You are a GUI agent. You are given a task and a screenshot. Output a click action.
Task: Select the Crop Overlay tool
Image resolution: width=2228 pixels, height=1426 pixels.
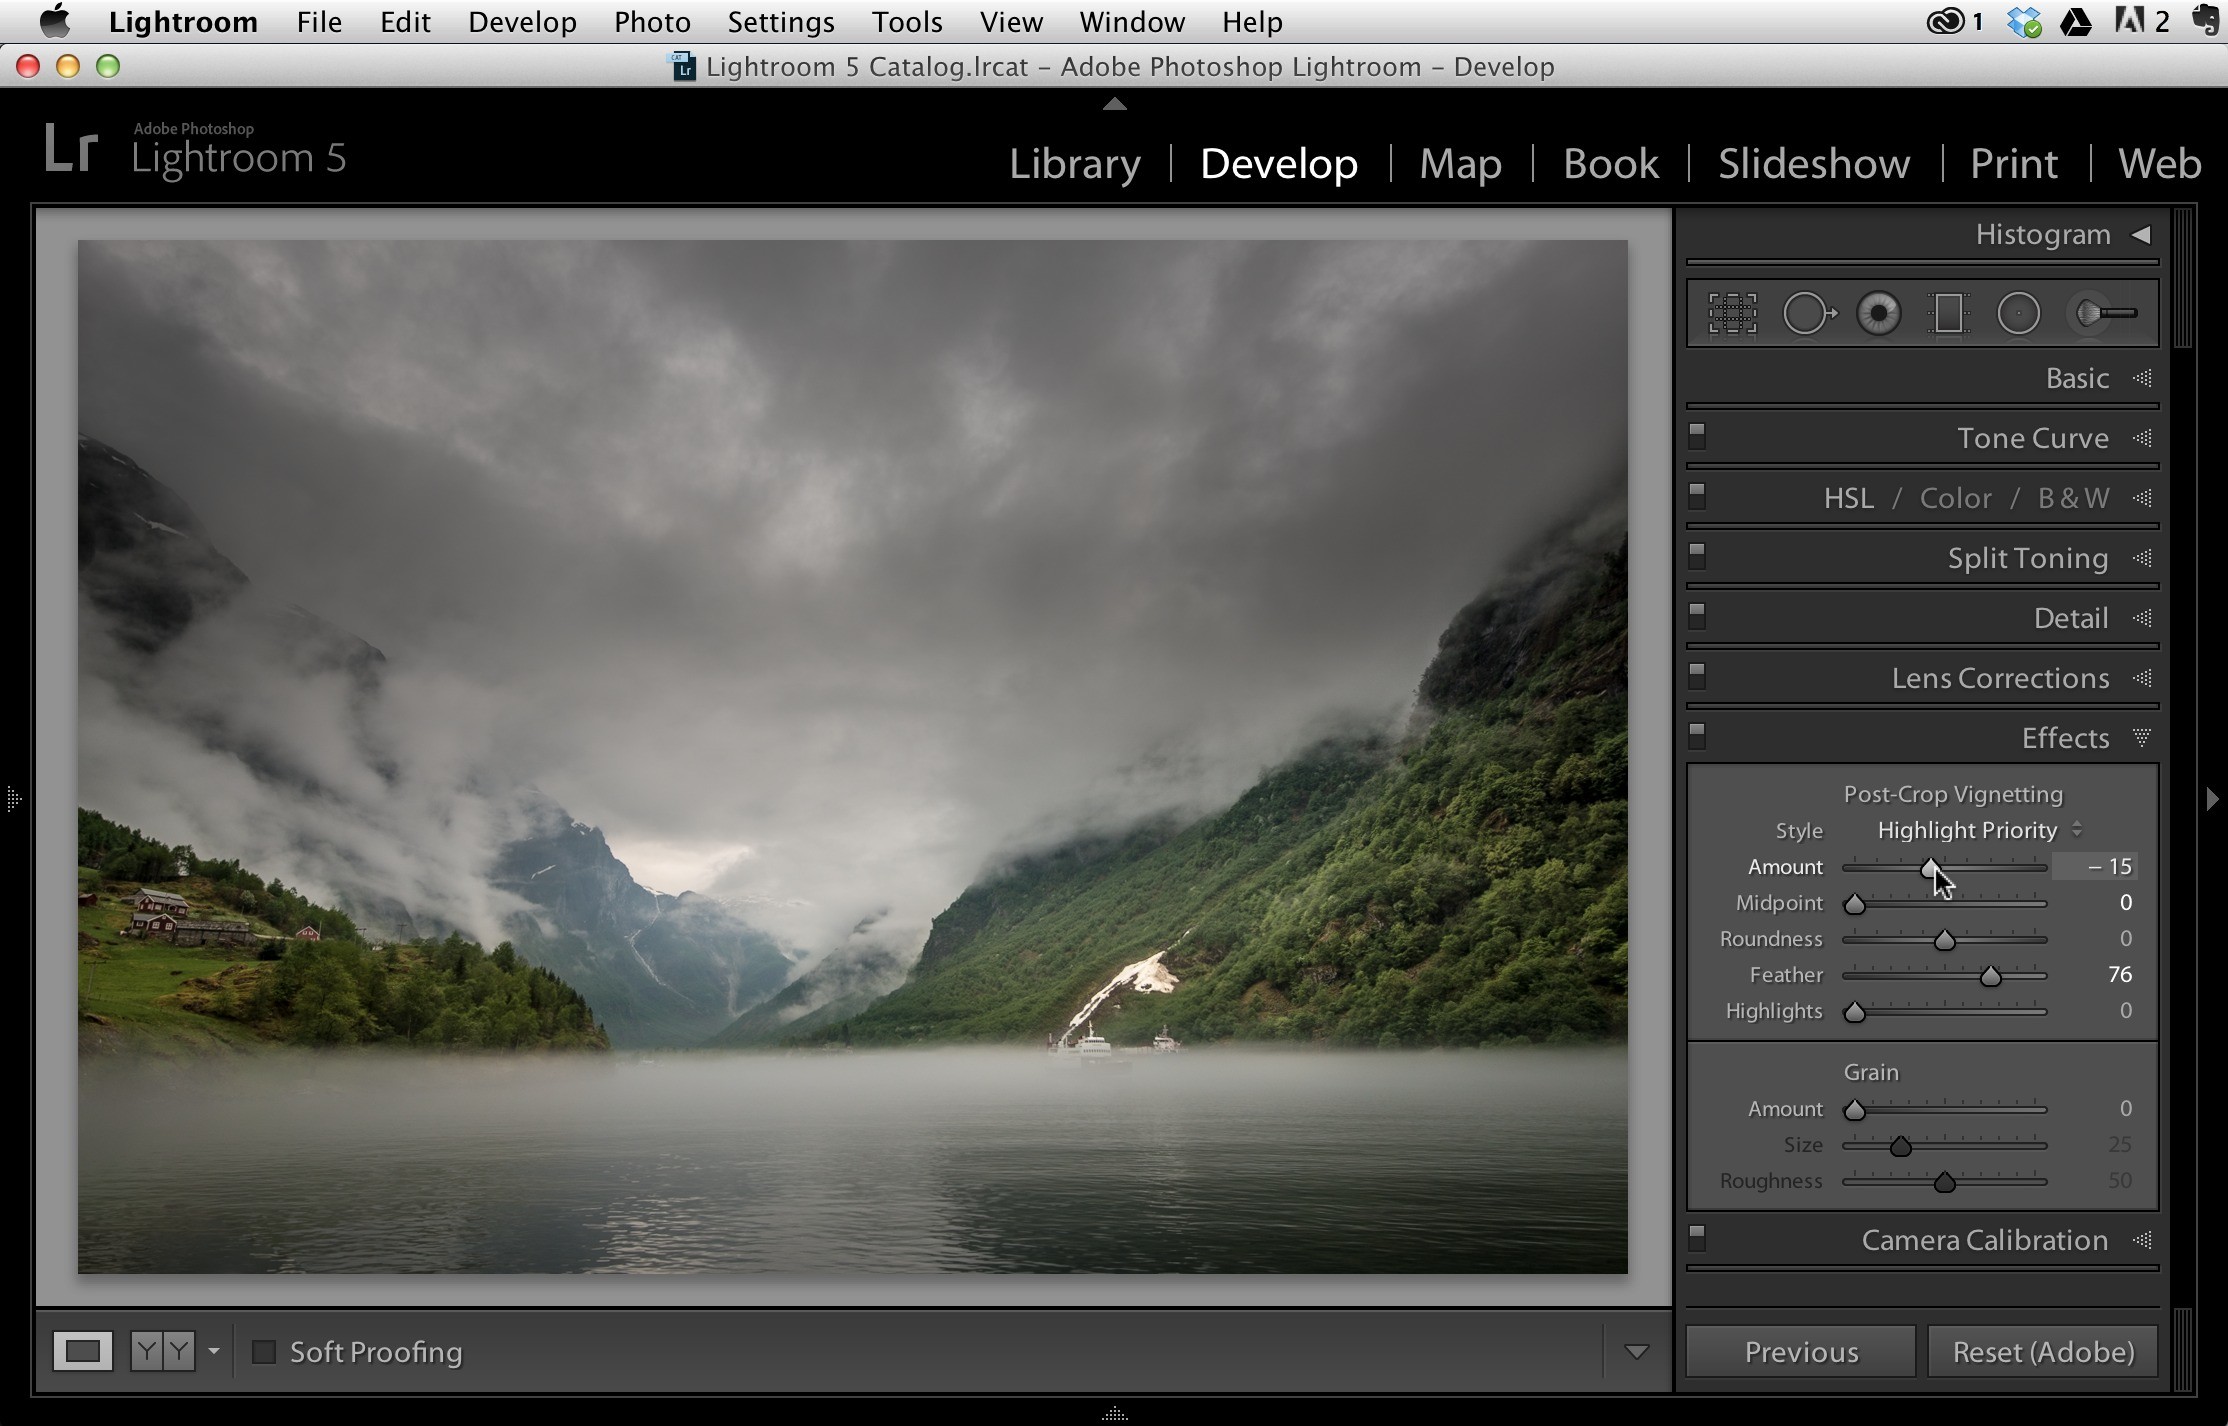pyautogui.click(x=1732, y=314)
